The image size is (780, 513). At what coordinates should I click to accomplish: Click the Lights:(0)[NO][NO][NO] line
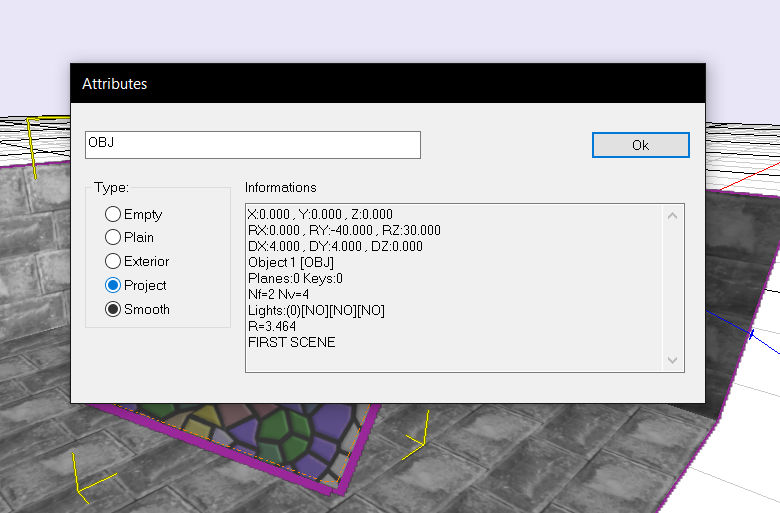coord(316,310)
